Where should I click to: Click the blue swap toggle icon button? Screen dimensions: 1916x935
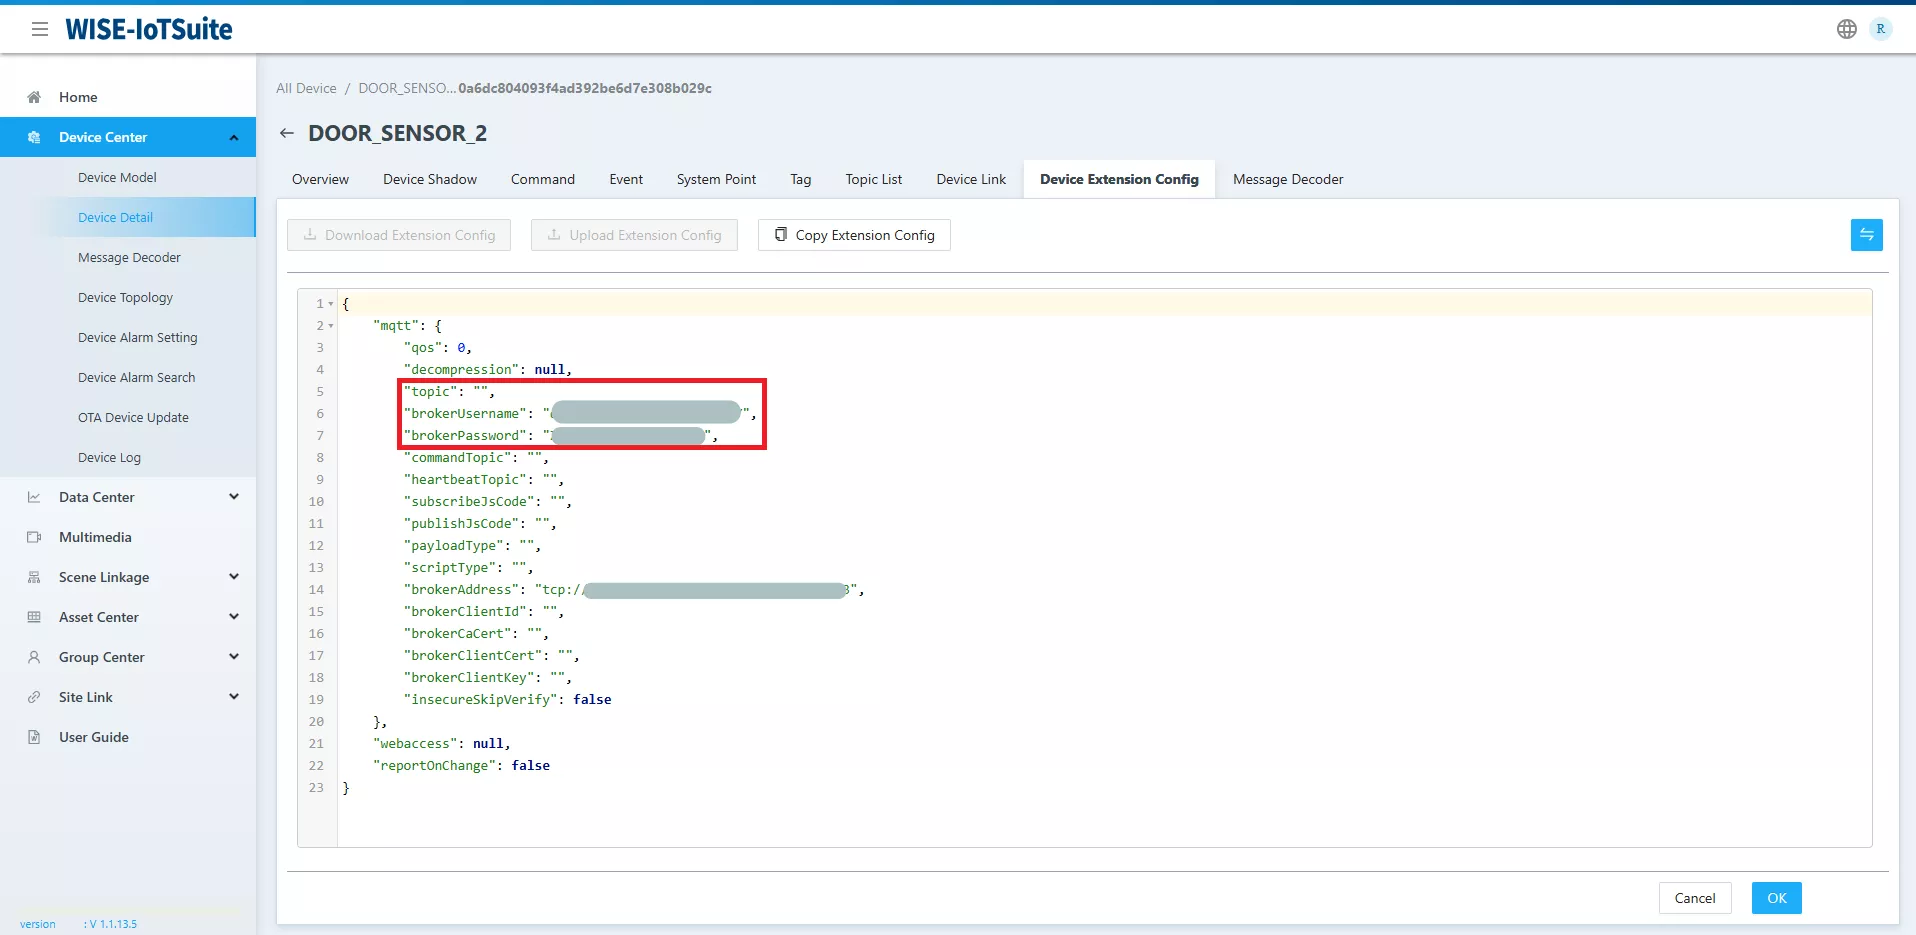1866,235
